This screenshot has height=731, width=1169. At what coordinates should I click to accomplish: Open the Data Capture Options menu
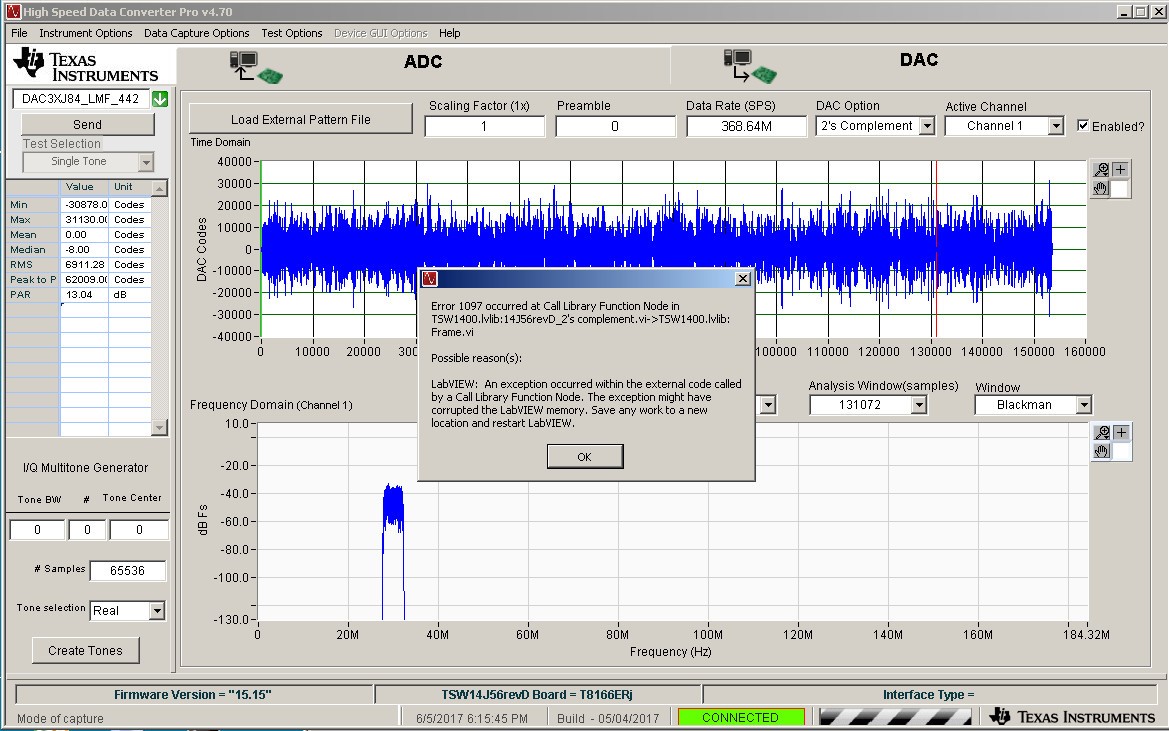[196, 33]
